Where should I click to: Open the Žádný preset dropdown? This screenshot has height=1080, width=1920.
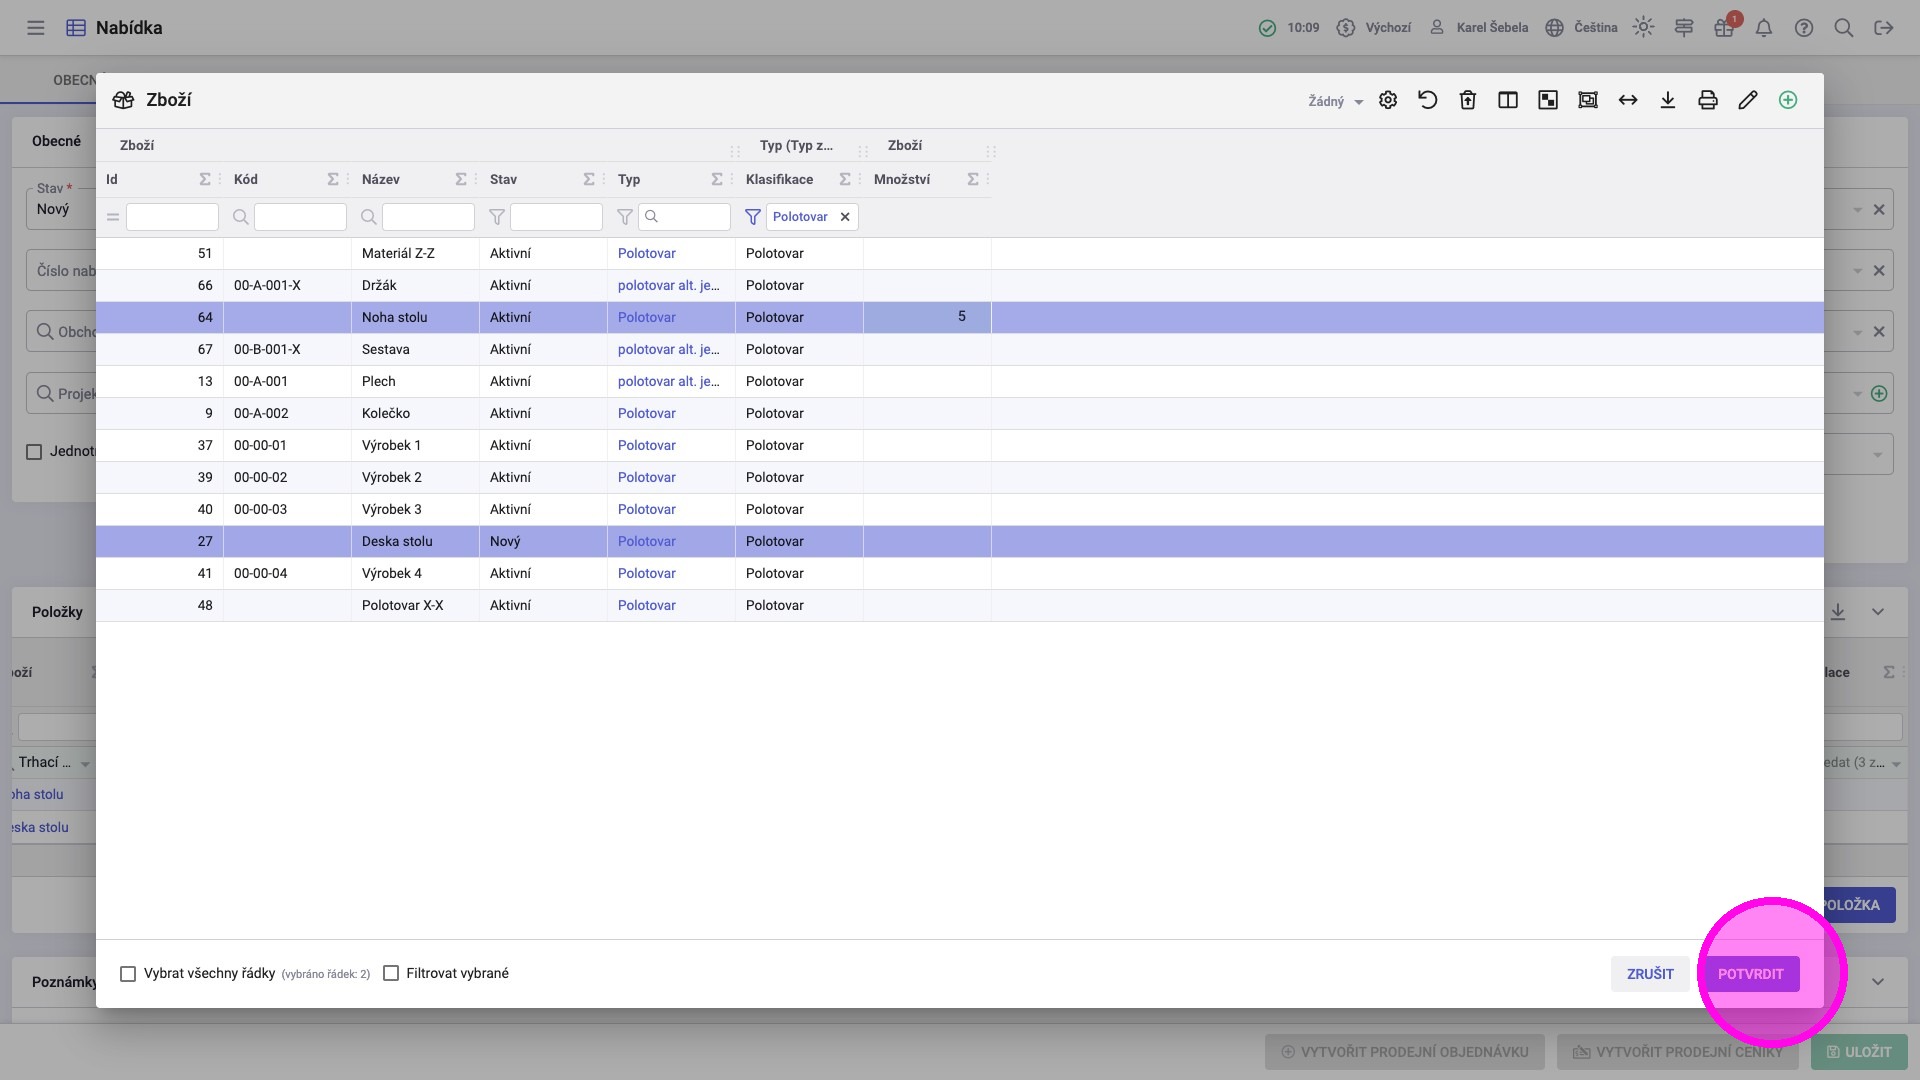tap(1336, 101)
